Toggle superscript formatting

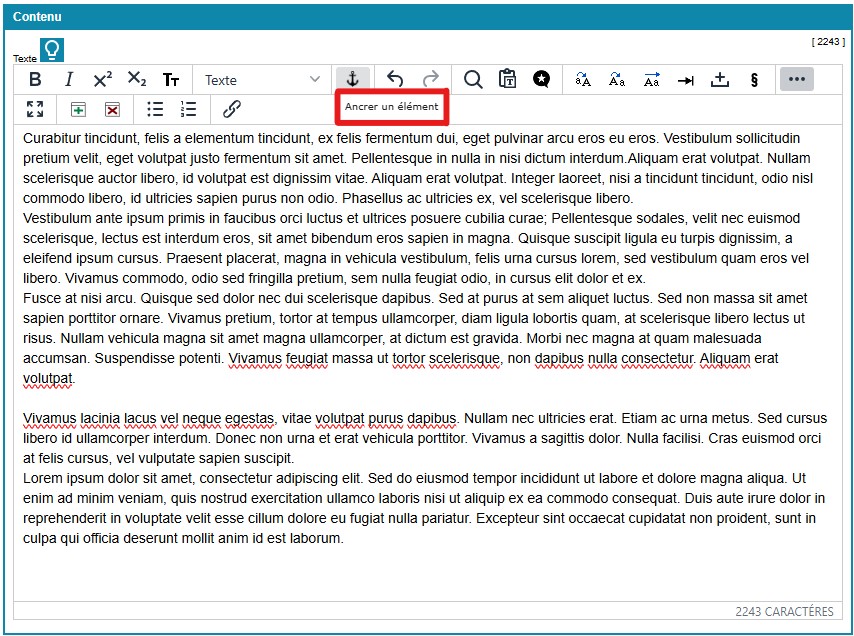point(103,80)
